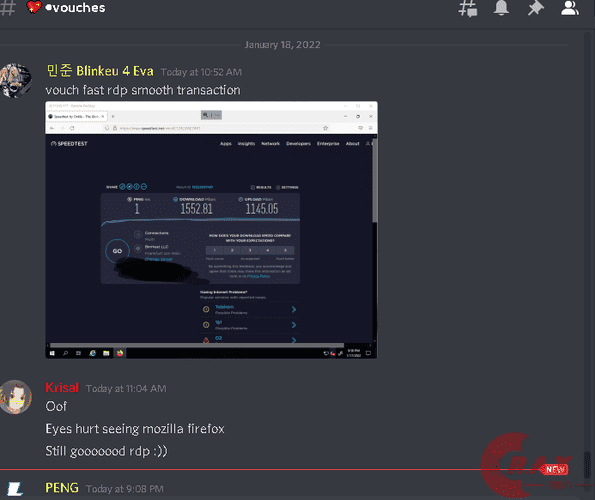Click the Krisal username
This screenshot has width=595, height=500.
[x=62, y=387]
